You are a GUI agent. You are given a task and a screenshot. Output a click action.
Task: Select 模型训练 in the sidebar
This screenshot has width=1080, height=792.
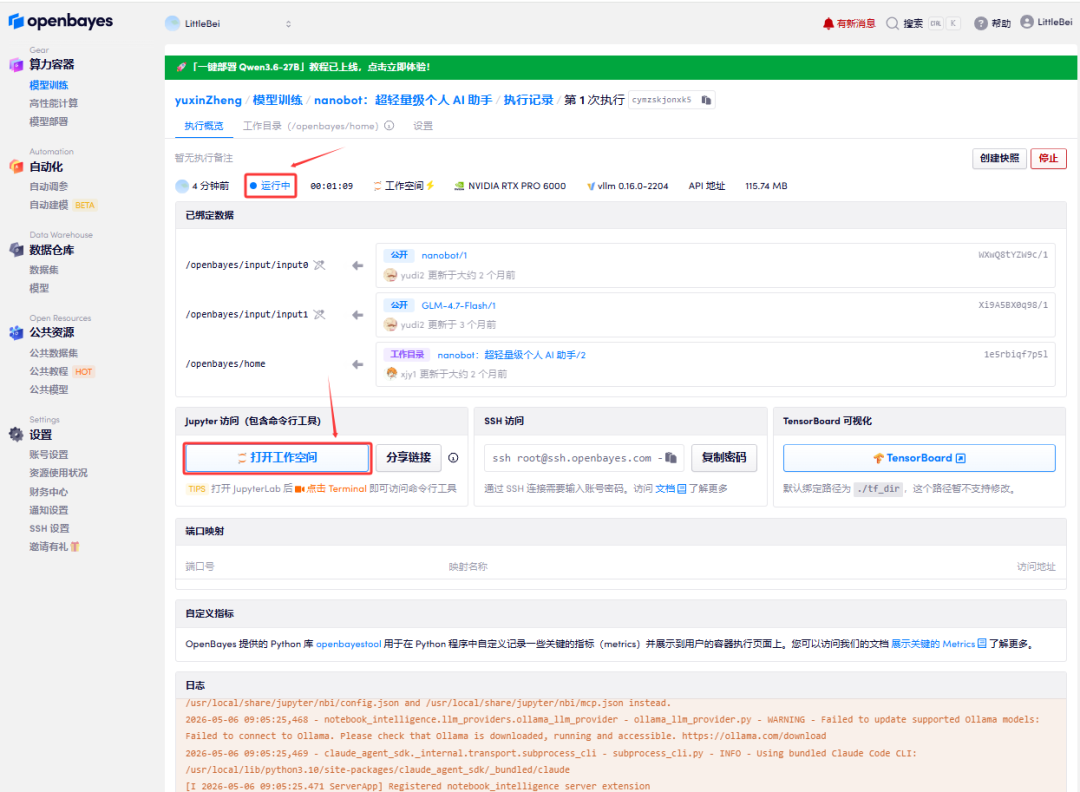[x=48, y=85]
